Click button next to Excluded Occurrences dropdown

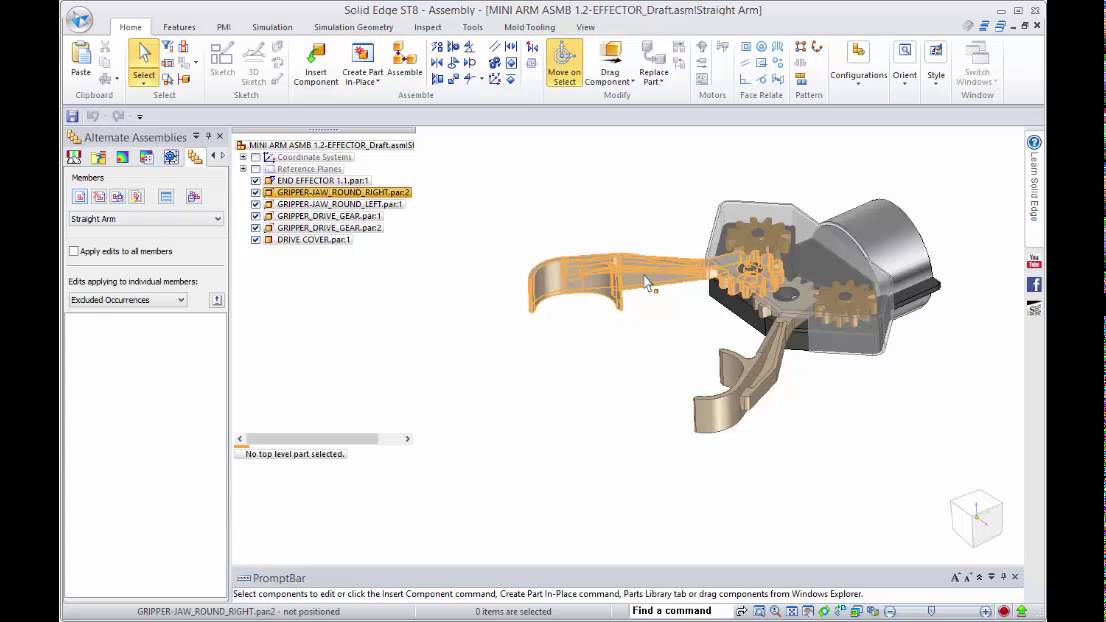[217, 300]
